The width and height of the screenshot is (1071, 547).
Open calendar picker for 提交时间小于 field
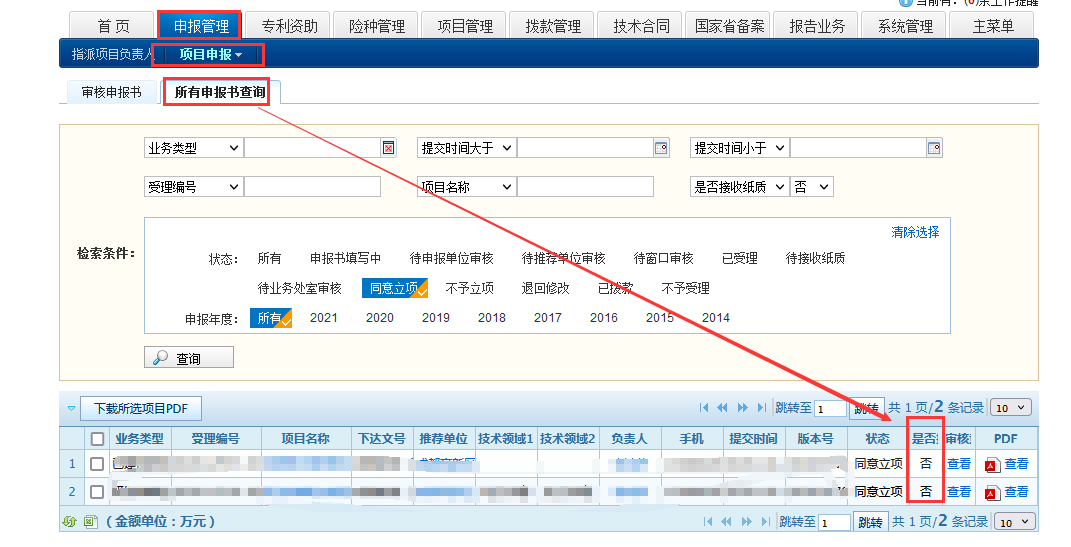click(x=934, y=148)
